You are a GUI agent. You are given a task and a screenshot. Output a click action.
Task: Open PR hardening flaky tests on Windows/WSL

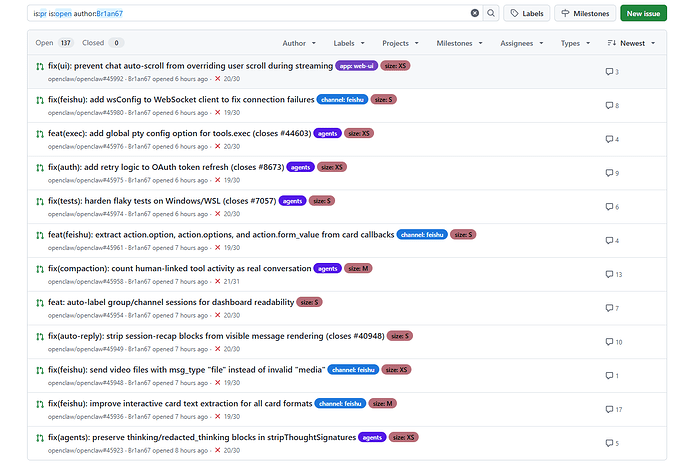pyautogui.click(x=162, y=201)
